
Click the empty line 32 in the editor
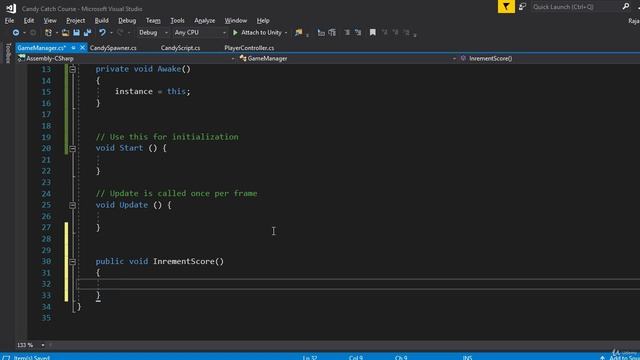tap(359, 284)
